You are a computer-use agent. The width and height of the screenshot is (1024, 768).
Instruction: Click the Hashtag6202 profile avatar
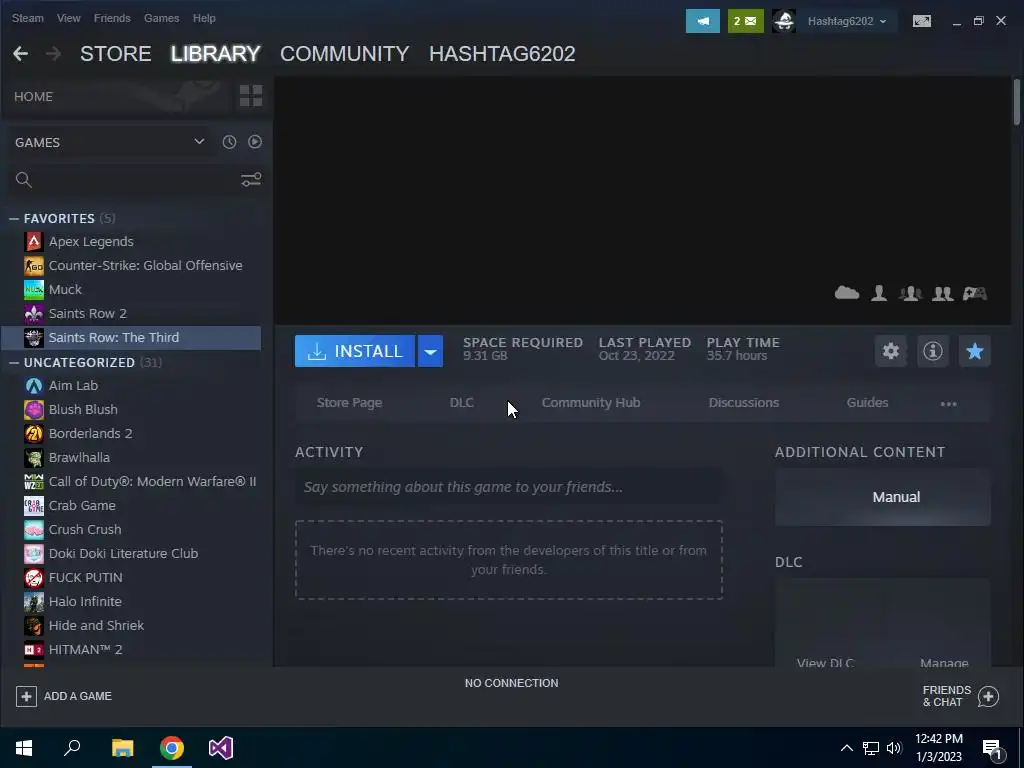tap(784, 21)
